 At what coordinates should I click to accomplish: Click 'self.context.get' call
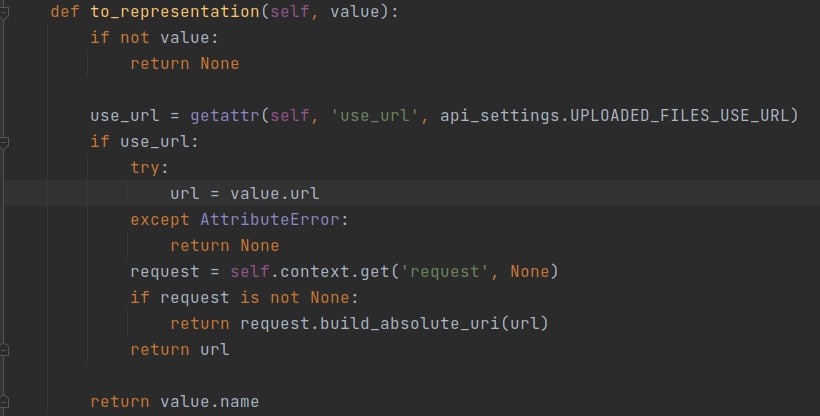[x=310, y=272]
